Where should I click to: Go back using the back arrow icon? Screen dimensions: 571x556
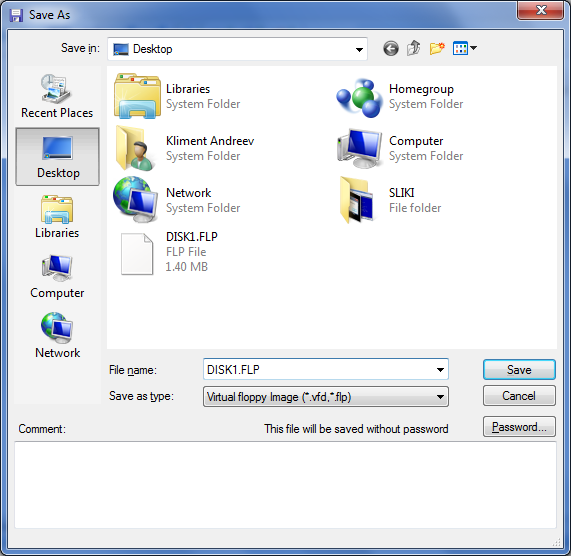391,48
